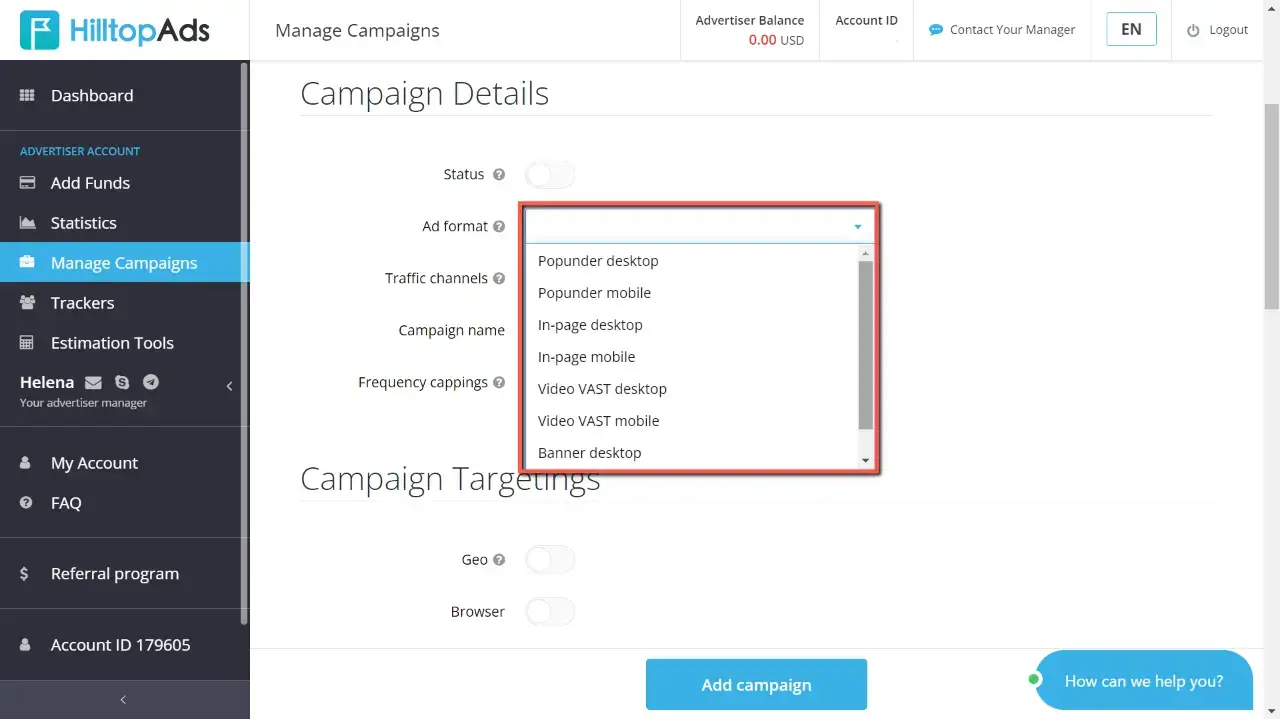
Task: Click the Add campaign button
Action: [x=756, y=684]
